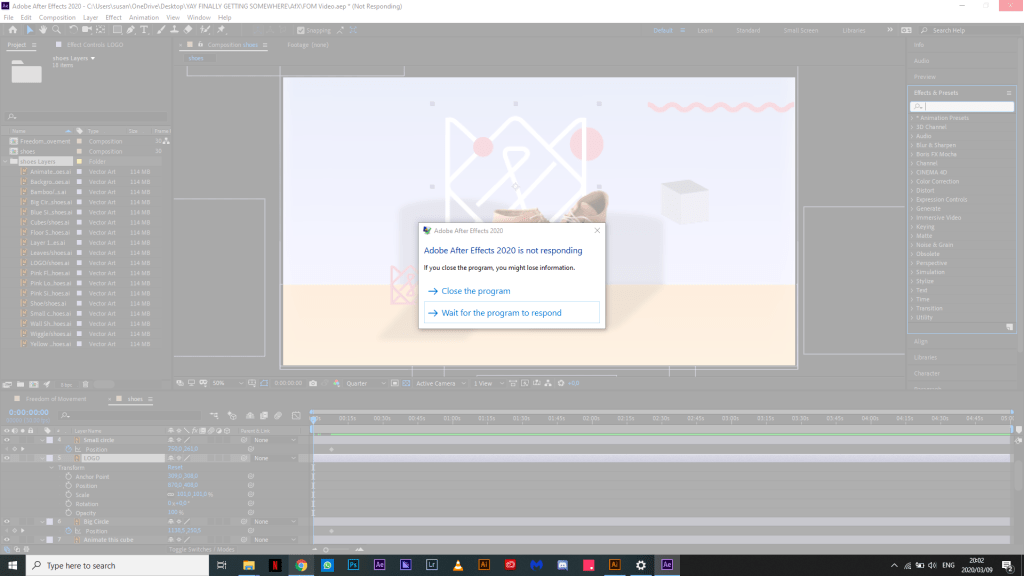
Task: Switch to the Freedom of Movement timeline tab
Action: coord(55,399)
